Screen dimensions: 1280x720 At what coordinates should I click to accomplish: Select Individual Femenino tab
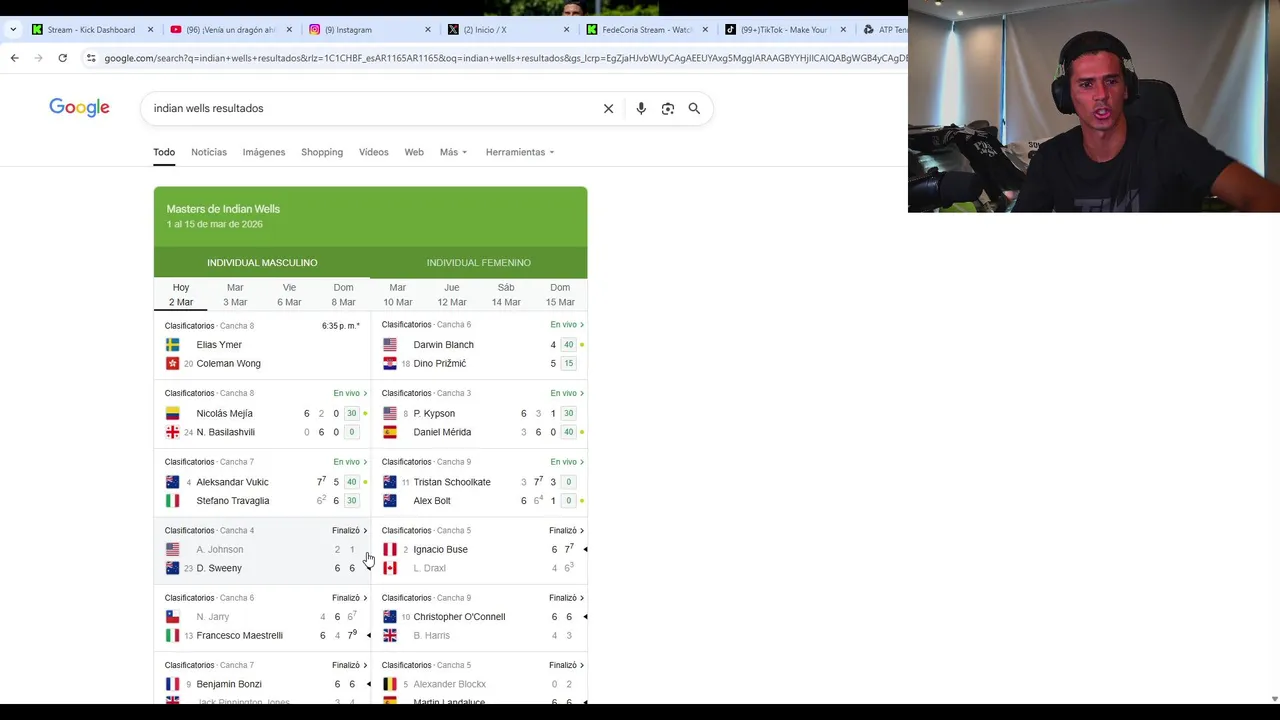[479, 263]
